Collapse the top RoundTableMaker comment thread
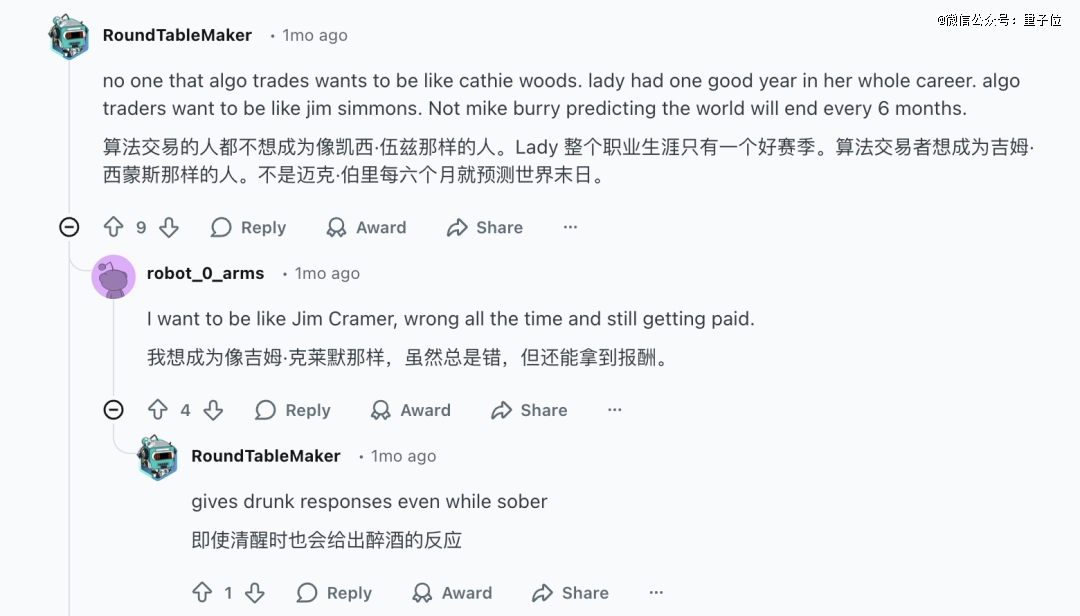 pyautogui.click(x=69, y=228)
